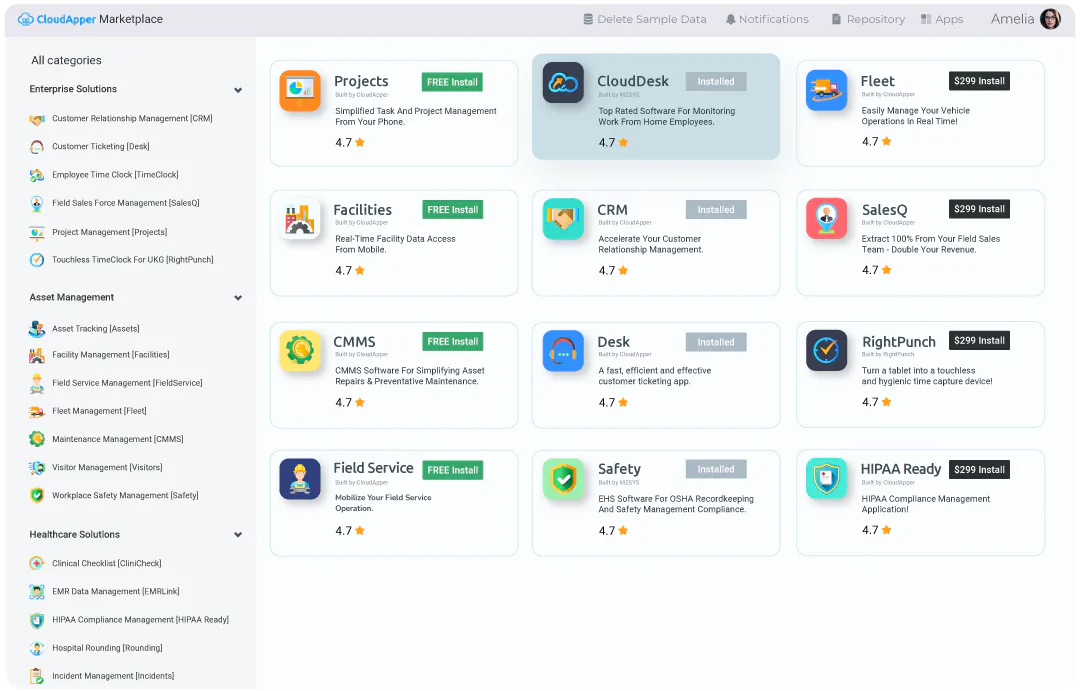Viewport: 1080px width, 691px height.
Task: Open the CRM handshake app icon
Action: click(563, 218)
